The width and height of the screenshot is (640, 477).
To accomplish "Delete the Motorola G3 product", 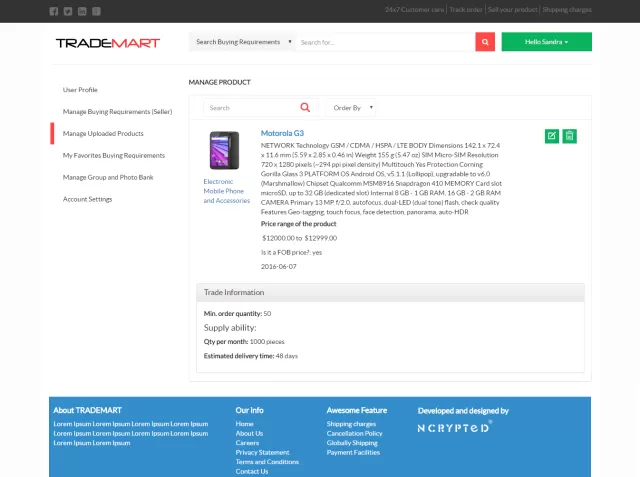I will [569, 136].
